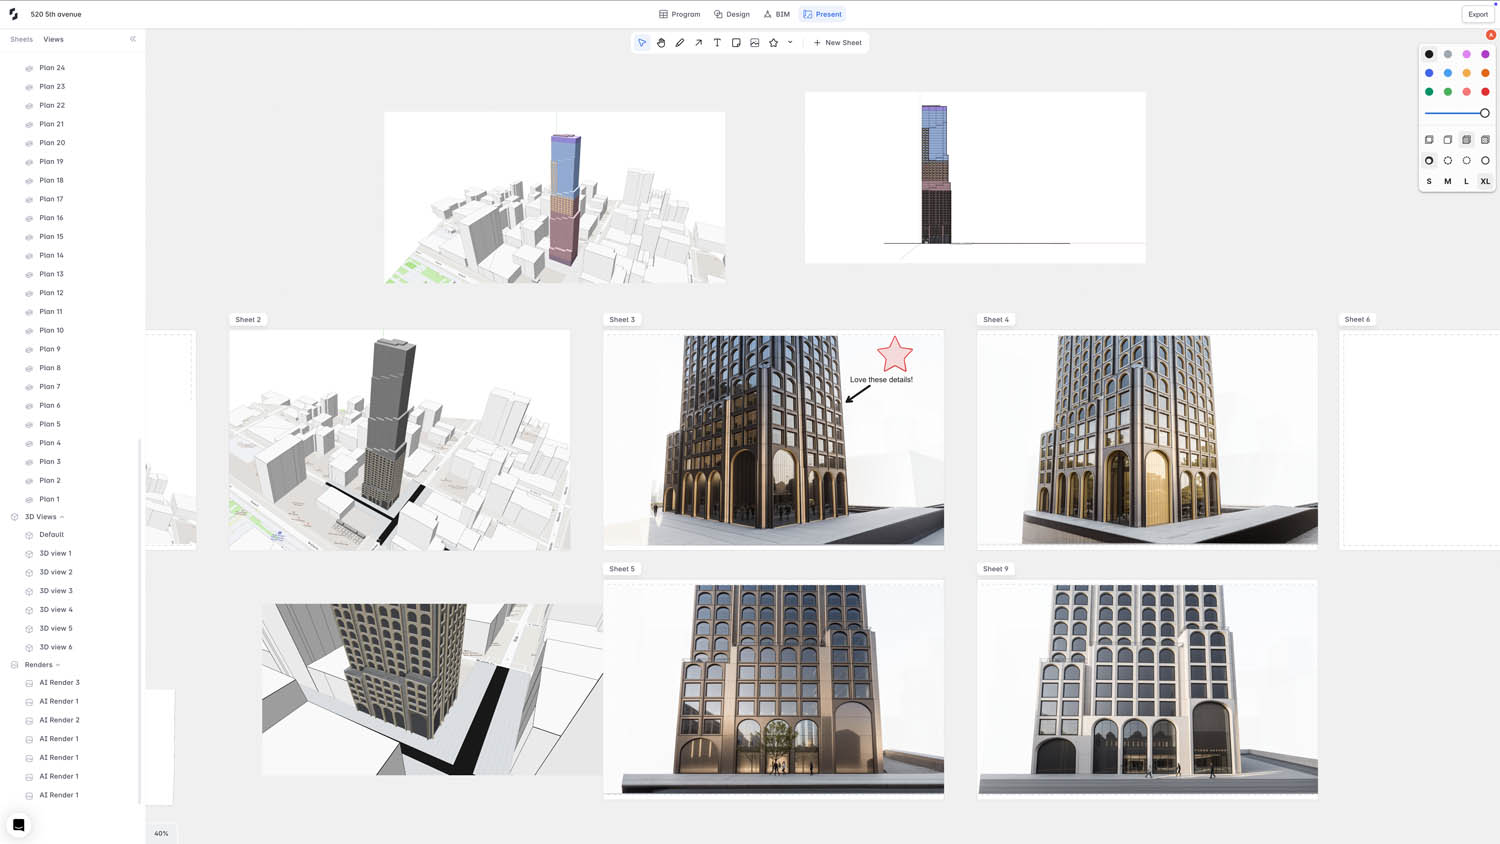Collapse the Renders section
The height and width of the screenshot is (844, 1500).
point(58,665)
